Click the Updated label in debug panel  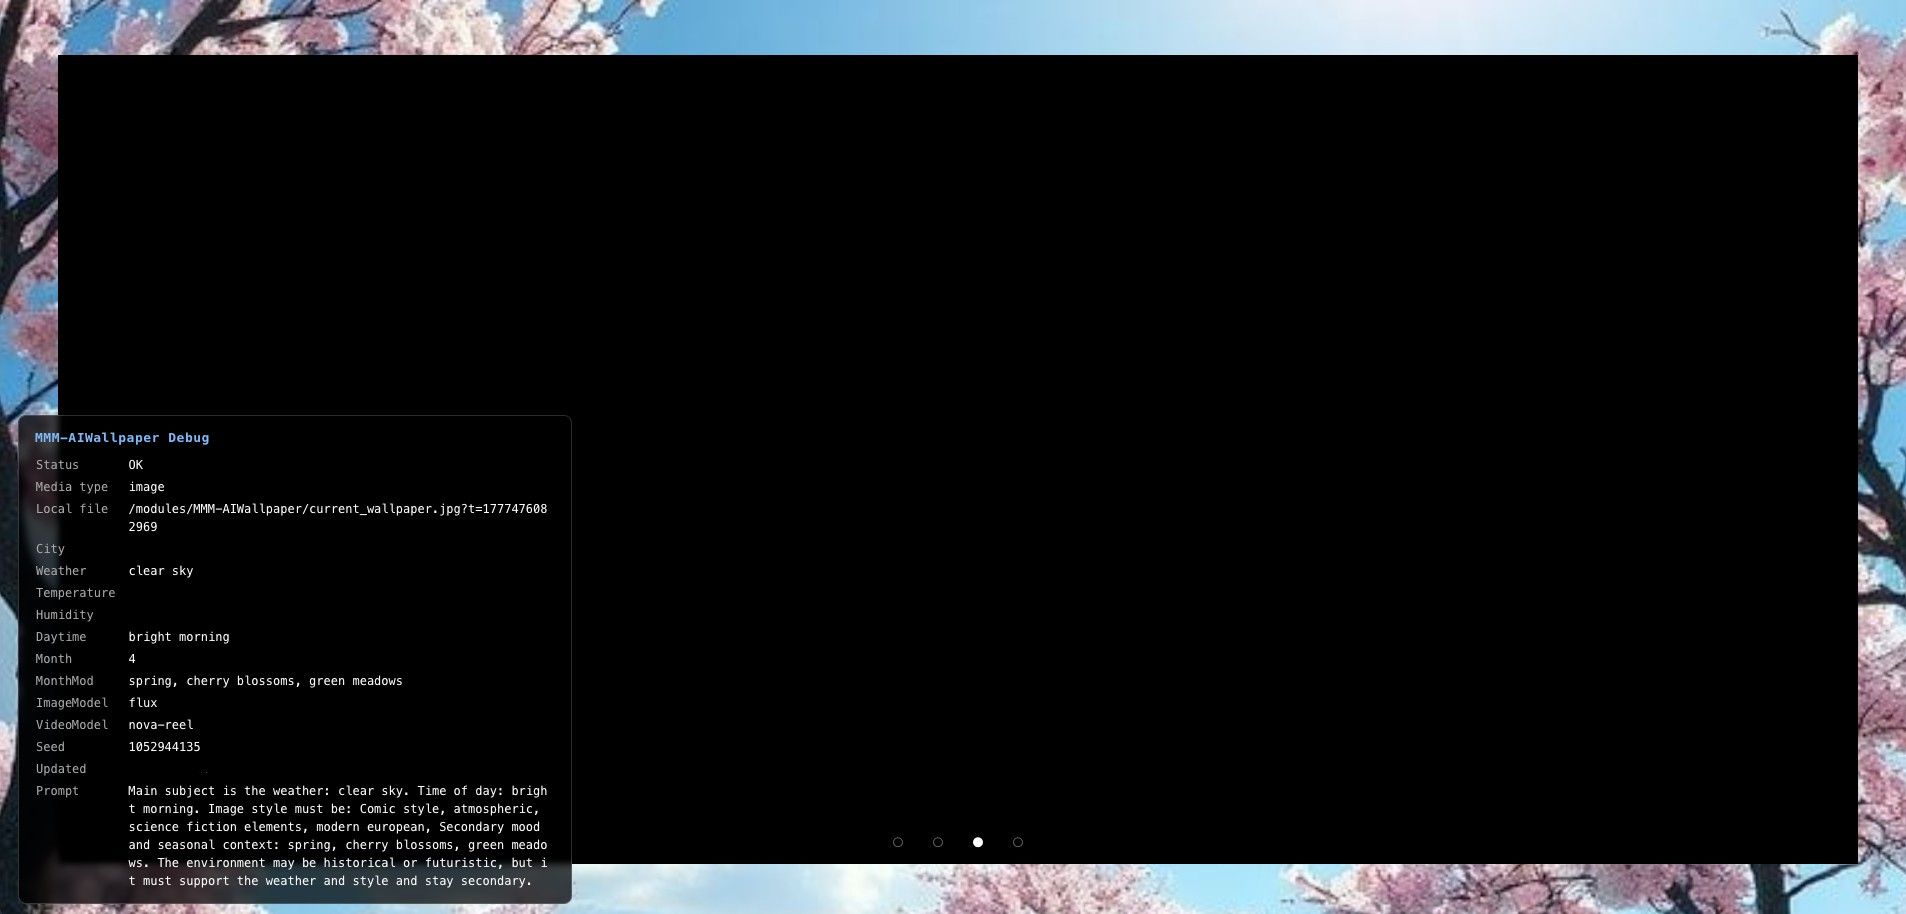tap(61, 769)
